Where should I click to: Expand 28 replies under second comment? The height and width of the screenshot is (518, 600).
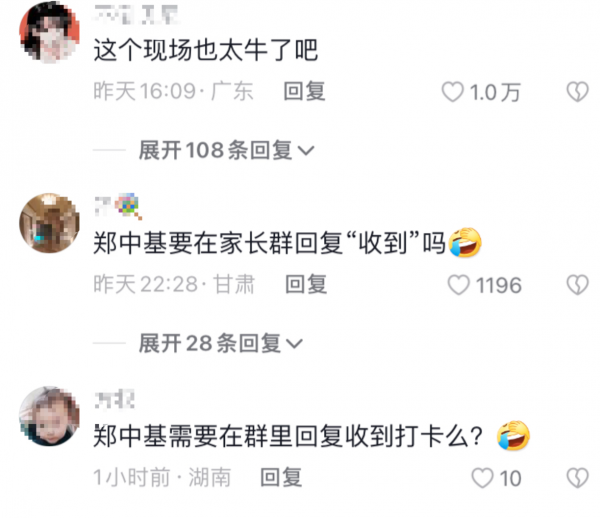pos(221,343)
